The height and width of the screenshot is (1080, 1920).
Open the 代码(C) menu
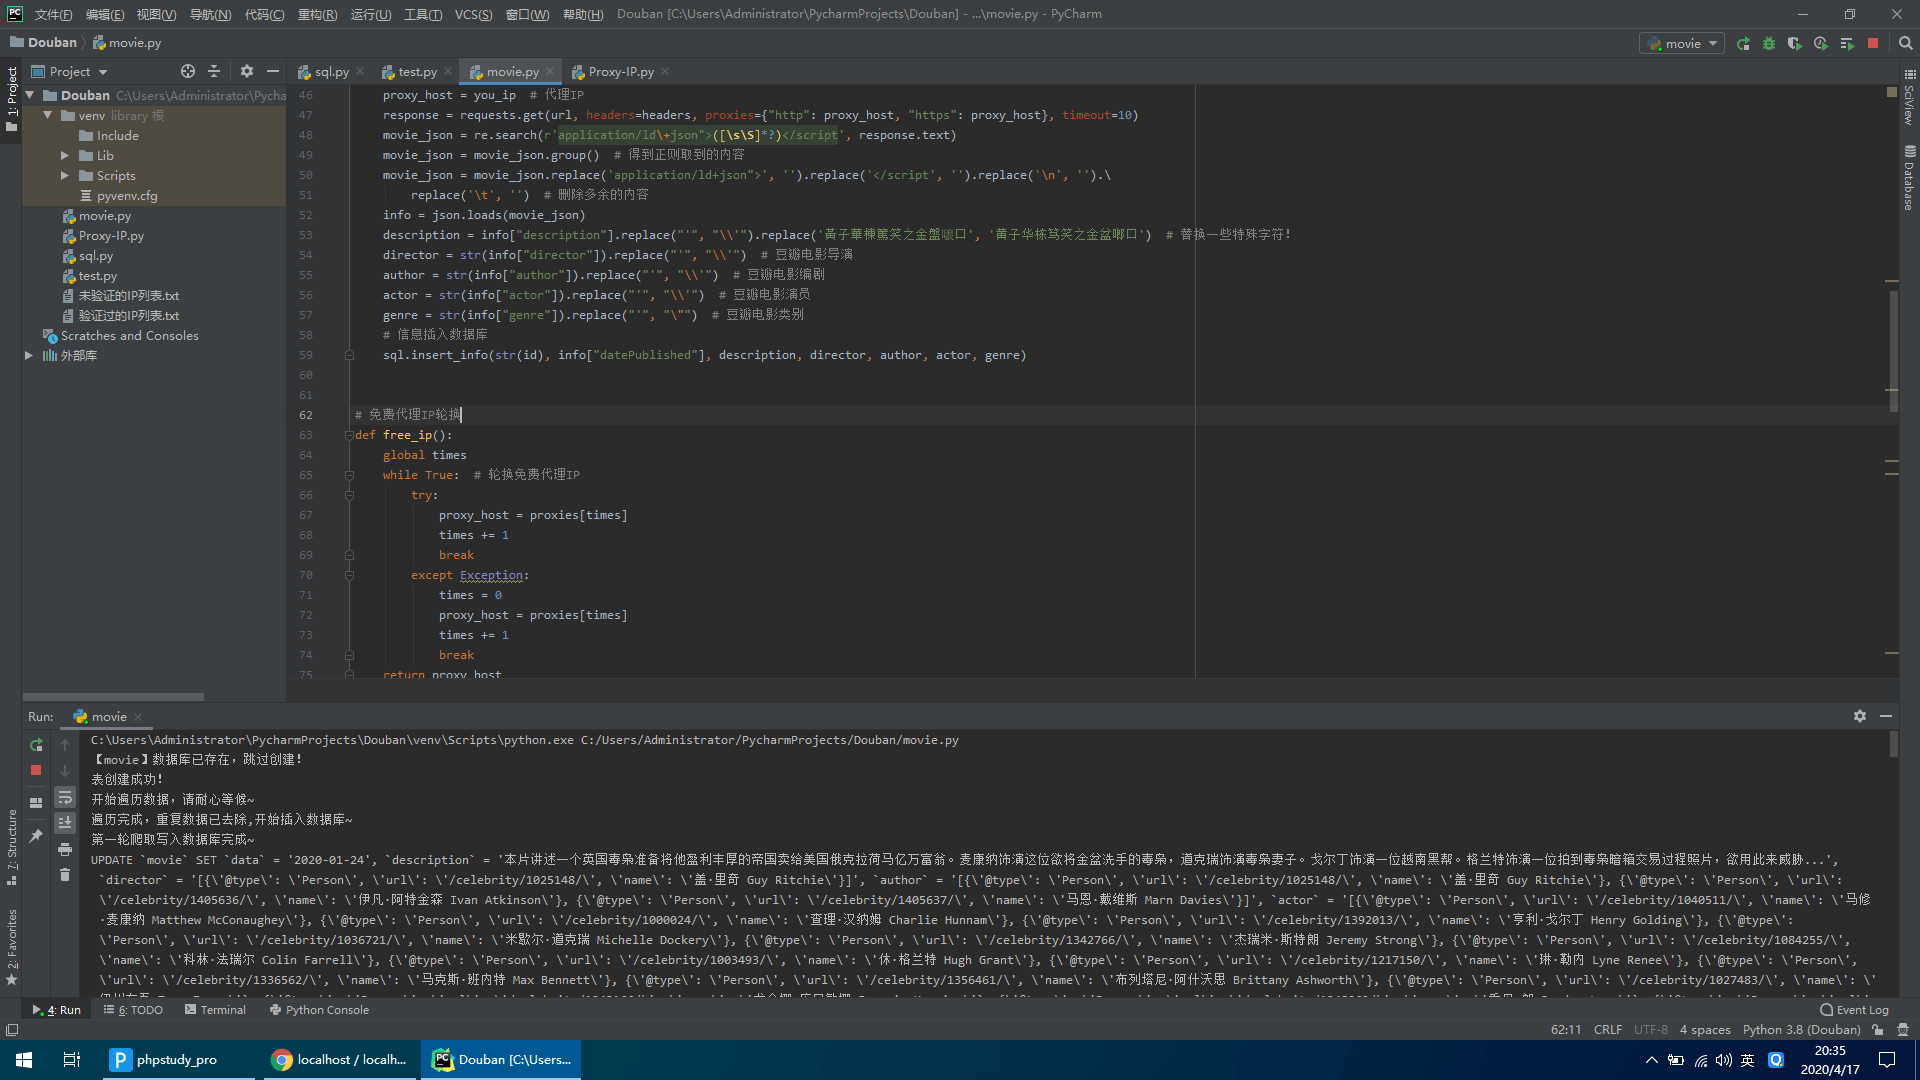264,14
